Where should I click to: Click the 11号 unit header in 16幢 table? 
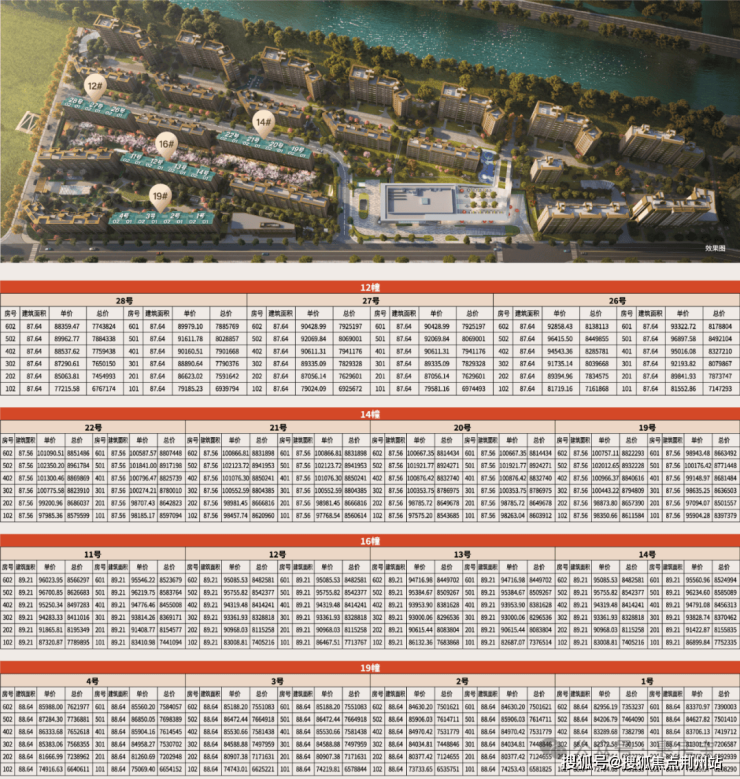(x=92, y=553)
